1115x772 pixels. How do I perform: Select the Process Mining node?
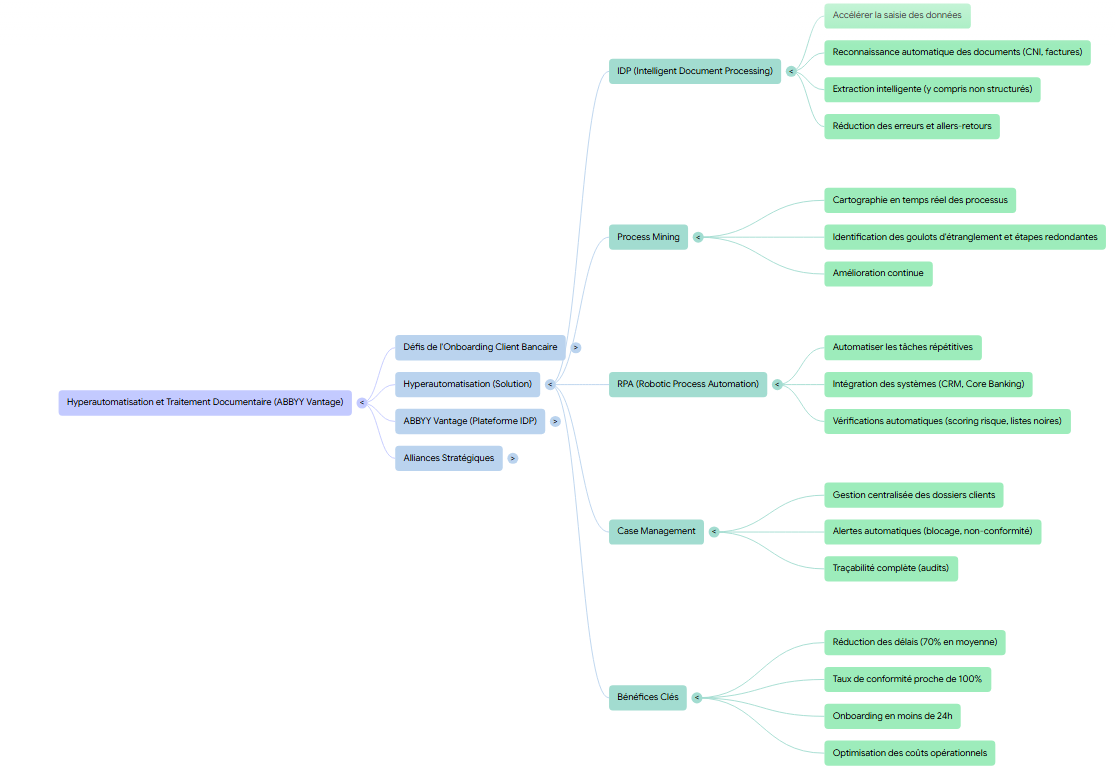(648, 237)
